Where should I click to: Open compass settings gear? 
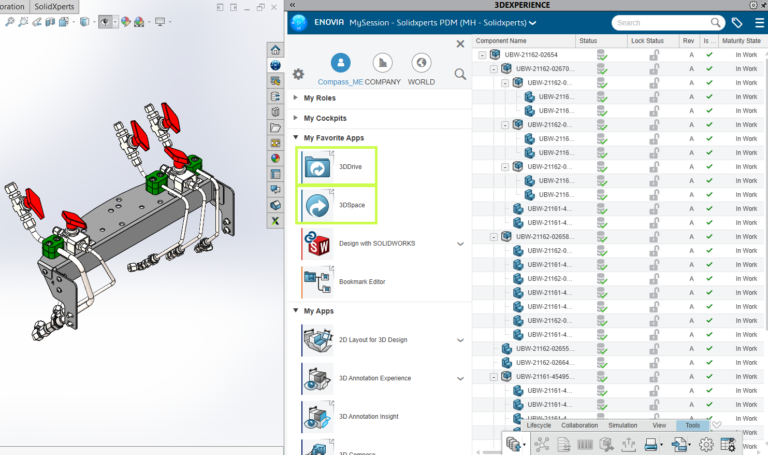pos(298,74)
